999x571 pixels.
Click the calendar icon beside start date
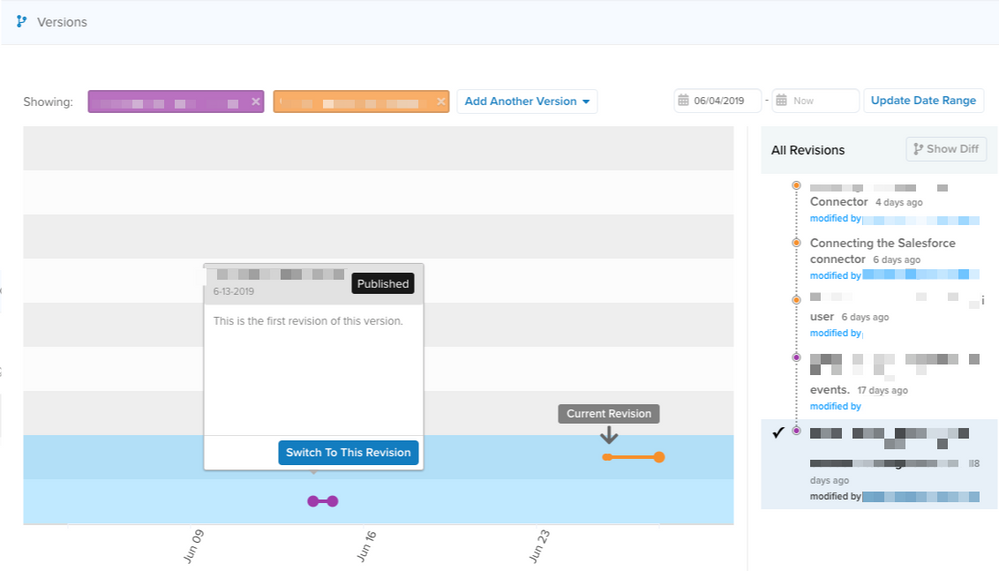(683, 101)
